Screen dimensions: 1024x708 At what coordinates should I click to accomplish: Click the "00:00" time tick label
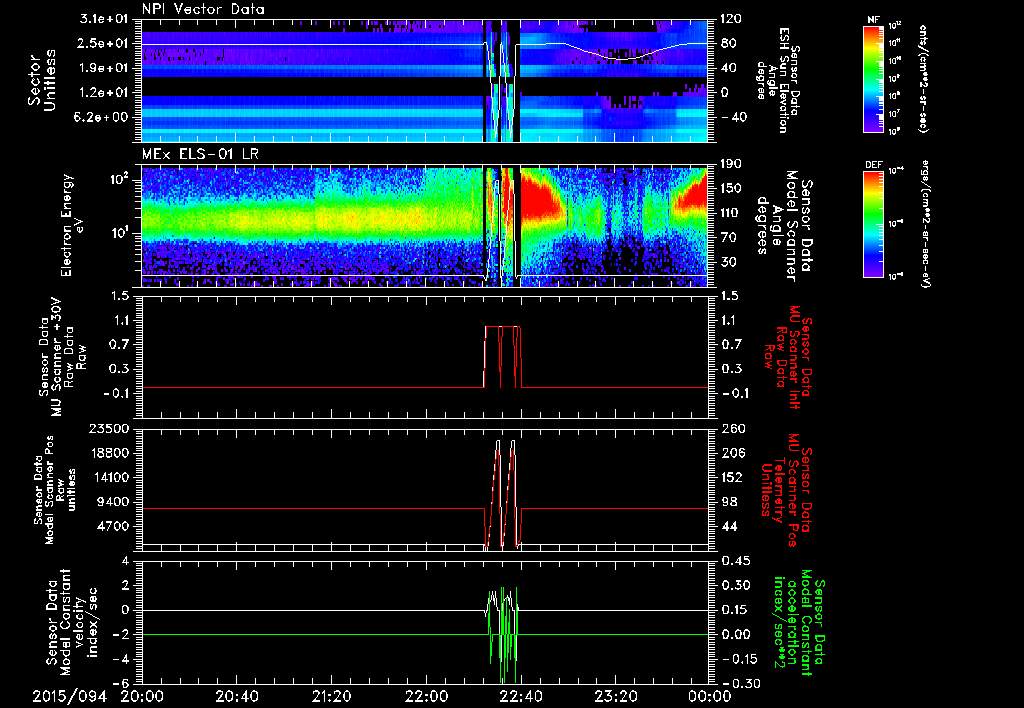click(710, 696)
